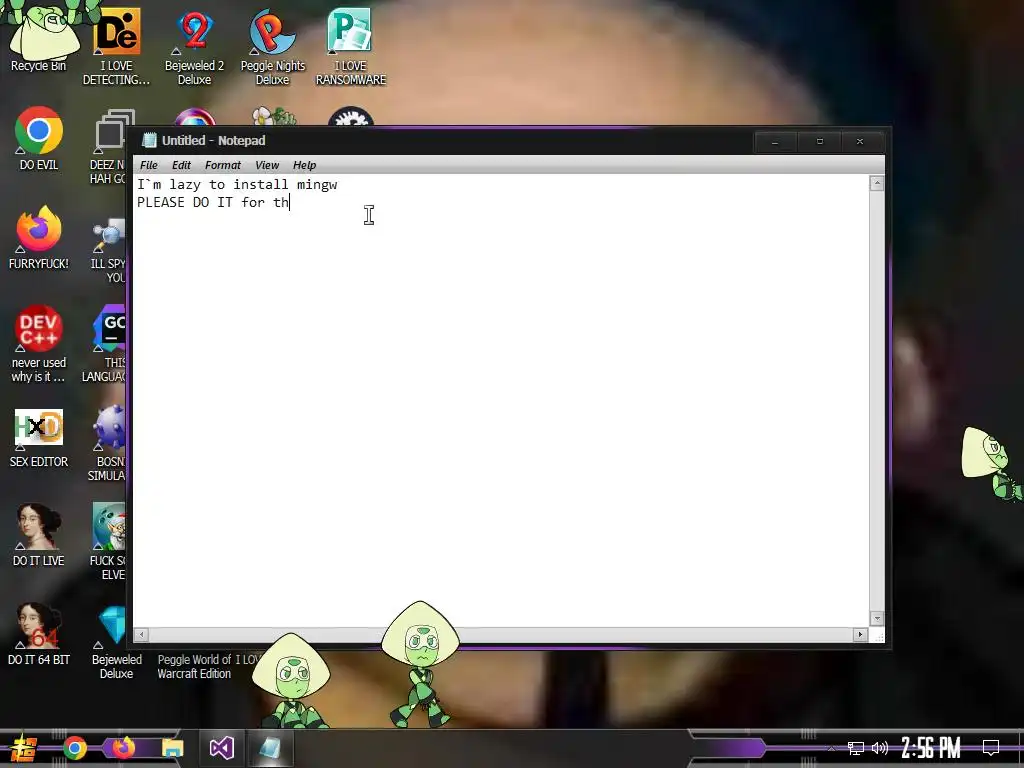Open the Chrome icon labeled DO EVIL
This screenshot has width=1024, height=768.
coord(39,138)
